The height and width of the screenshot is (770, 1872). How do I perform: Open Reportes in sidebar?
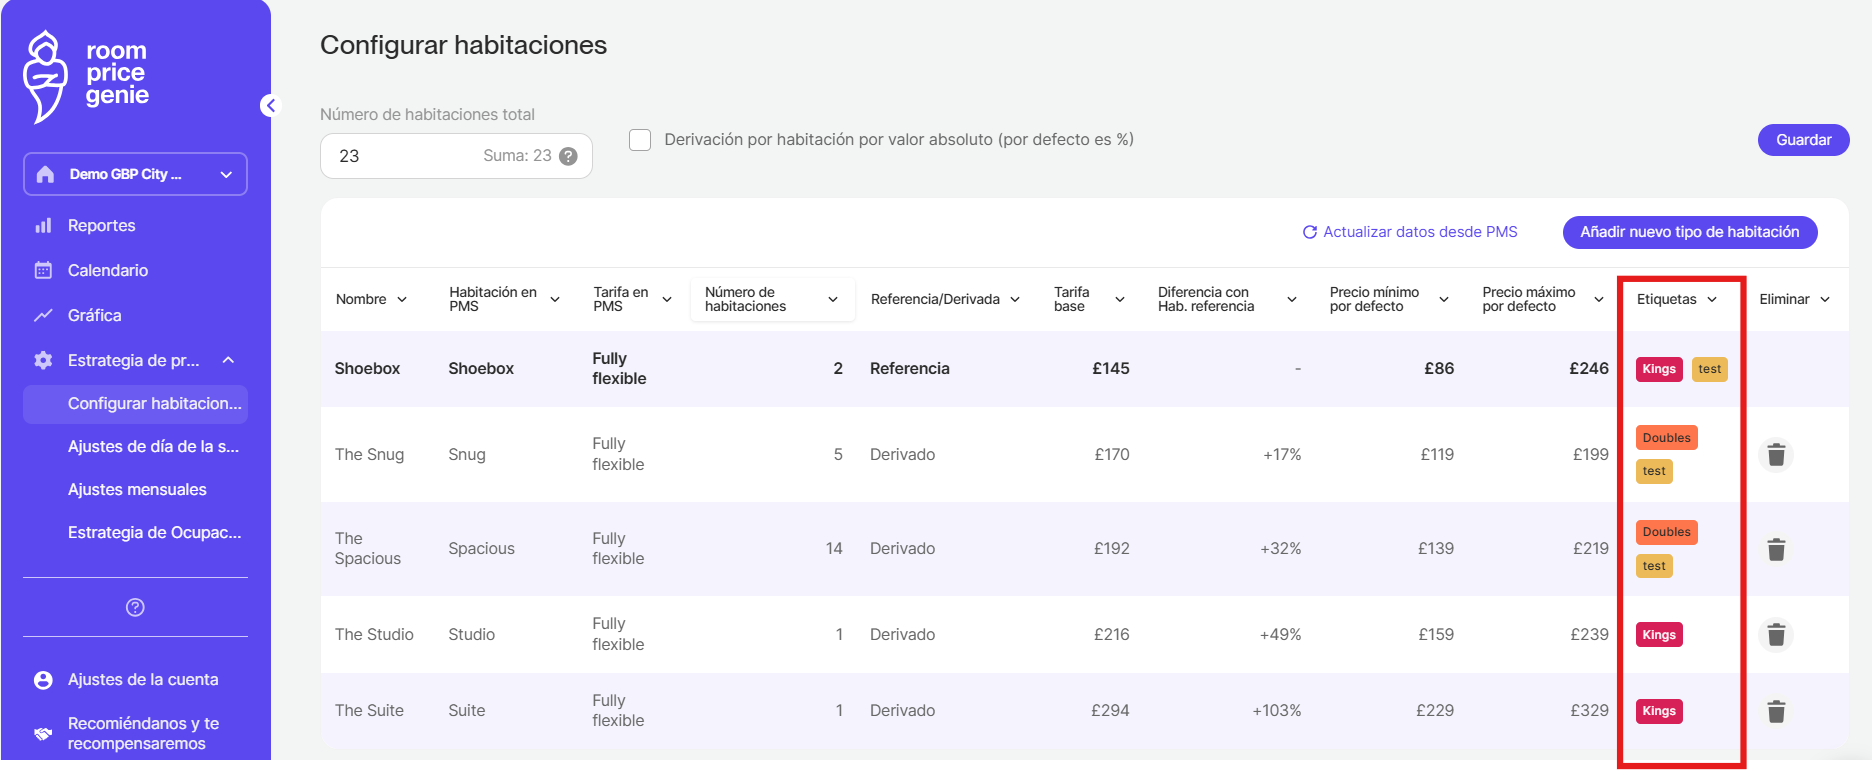pyautogui.click(x=101, y=226)
